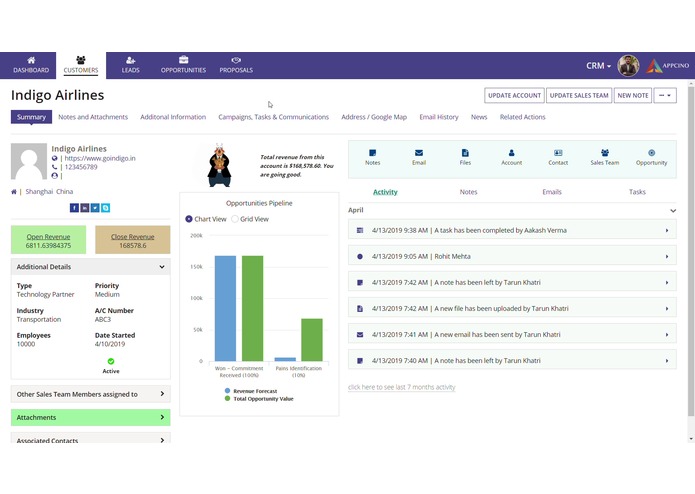Click the Sales Team quick action icon
This screenshot has height=494, width=695.
(x=605, y=153)
